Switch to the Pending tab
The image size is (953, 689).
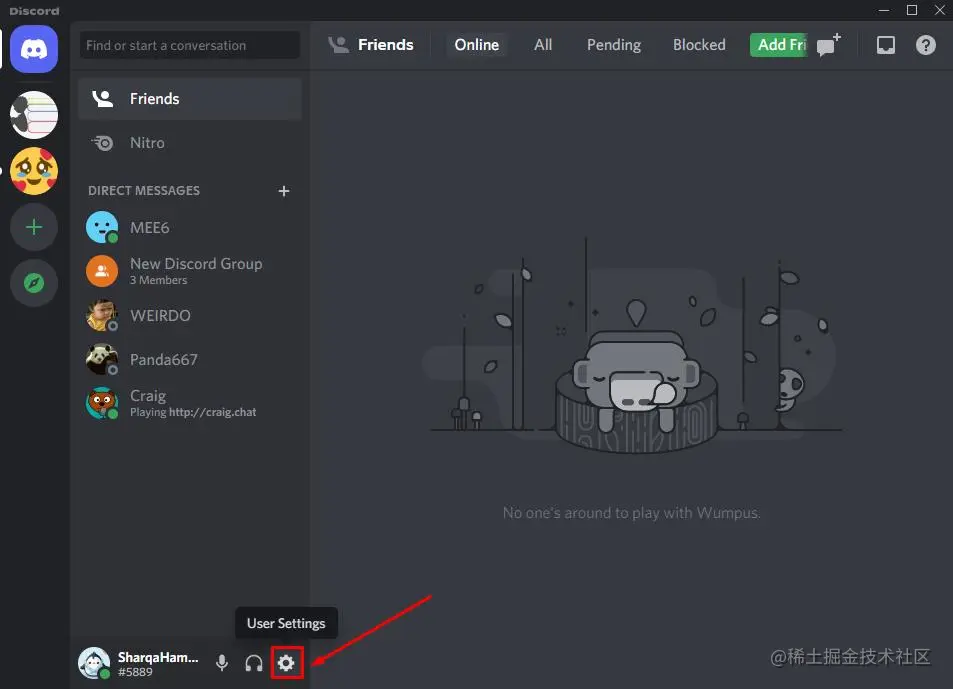[x=614, y=45]
